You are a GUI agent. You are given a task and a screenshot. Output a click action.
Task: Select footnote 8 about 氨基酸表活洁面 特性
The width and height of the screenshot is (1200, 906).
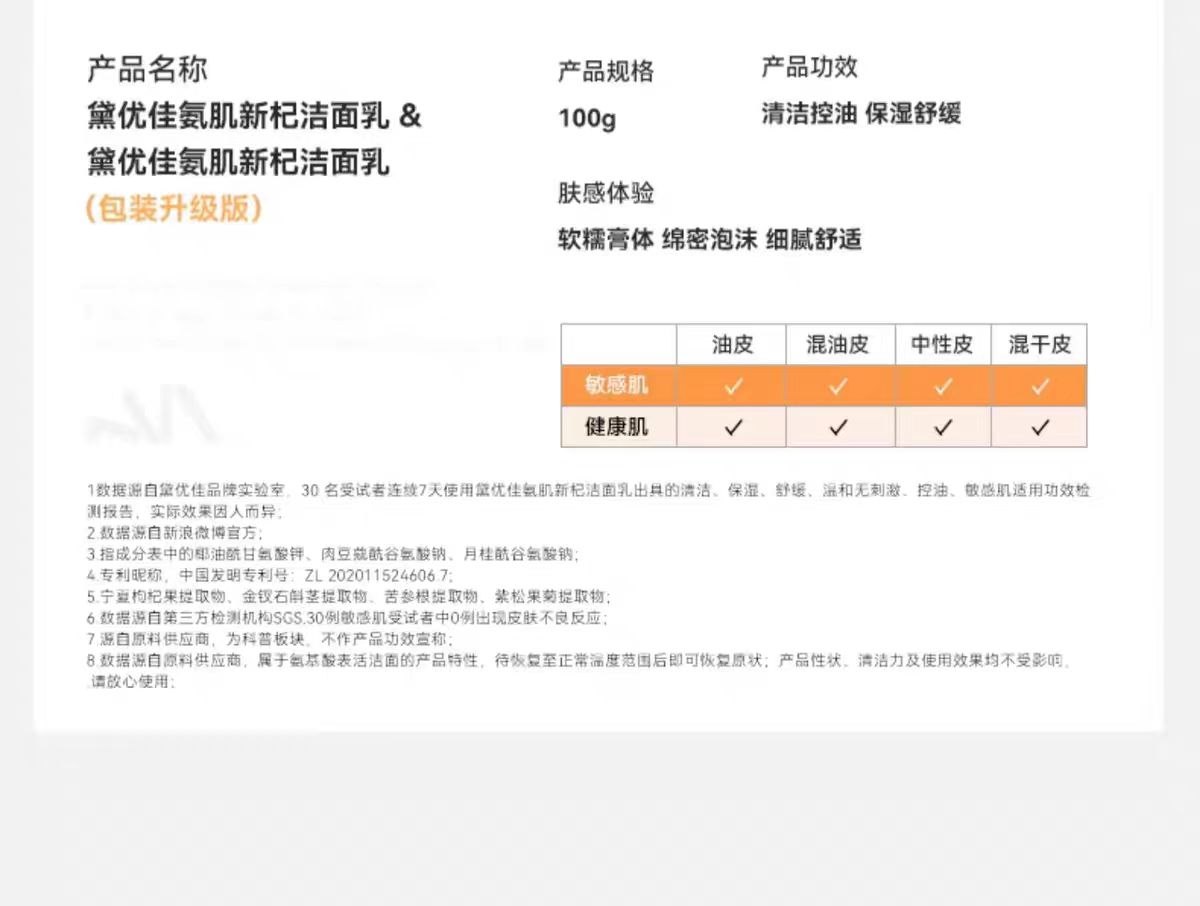coord(580,671)
